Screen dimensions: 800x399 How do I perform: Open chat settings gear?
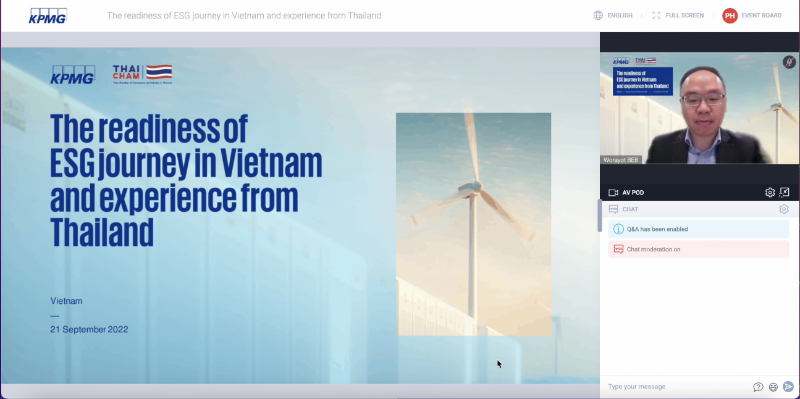click(784, 209)
